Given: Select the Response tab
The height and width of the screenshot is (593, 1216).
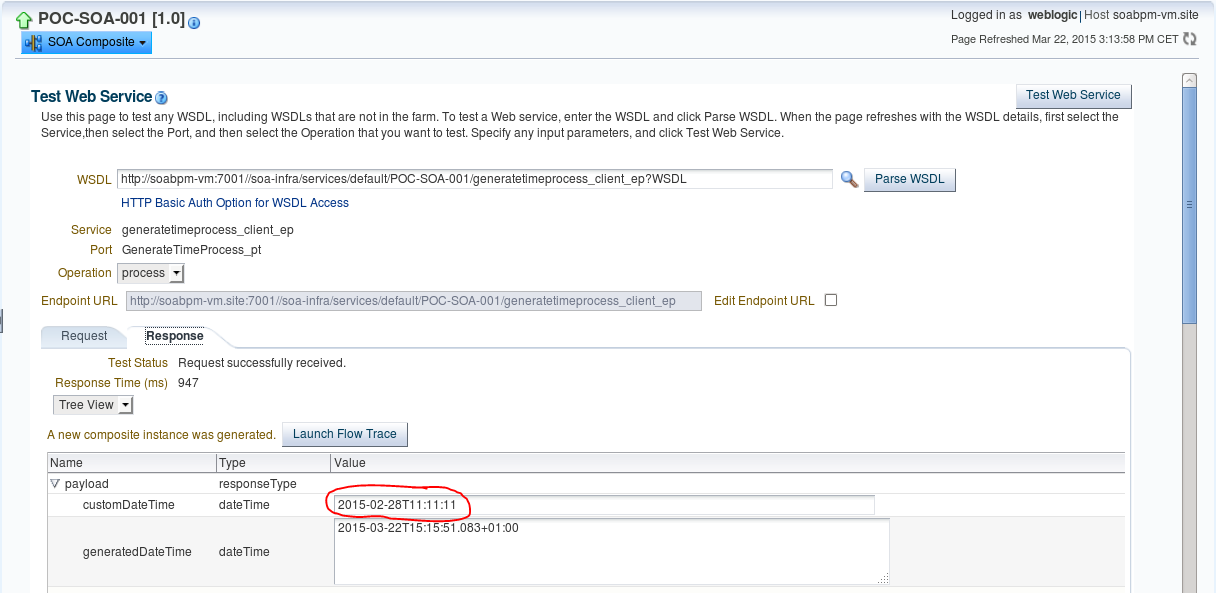Looking at the screenshot, I should (172, 336).
